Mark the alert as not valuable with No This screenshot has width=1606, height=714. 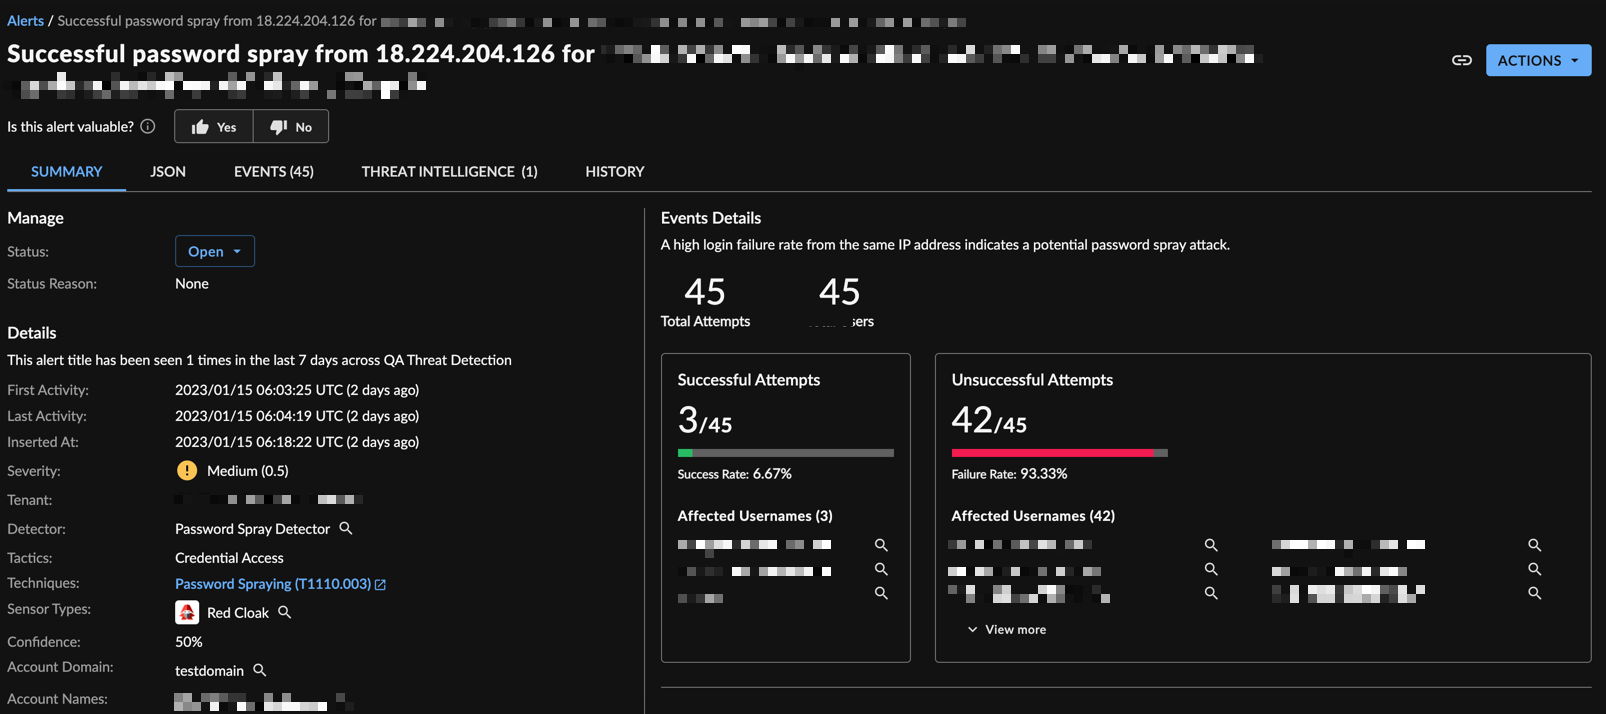(x=291, y=126)
